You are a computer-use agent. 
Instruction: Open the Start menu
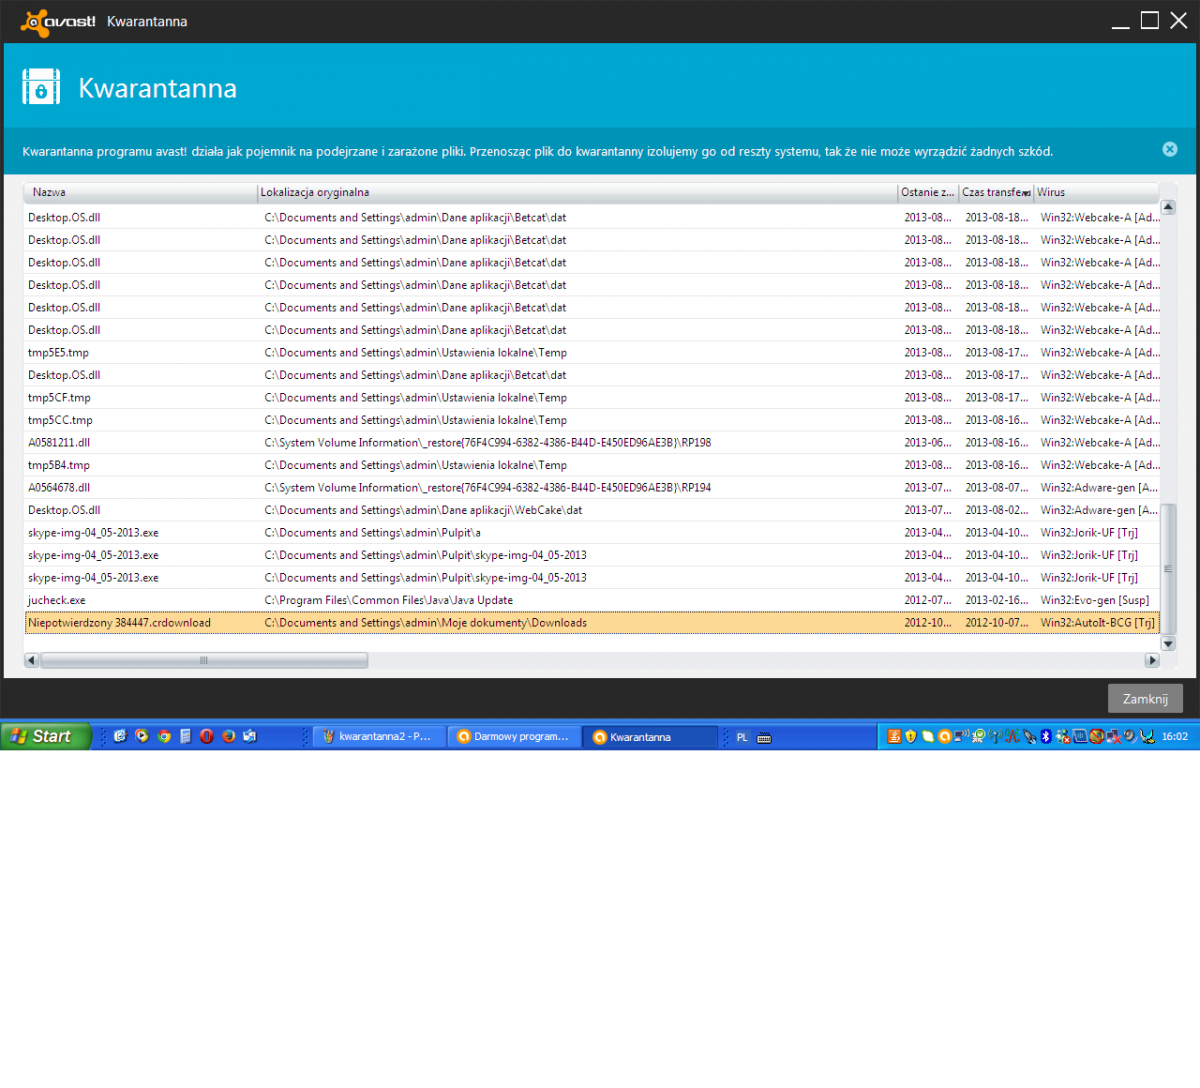(x=46, y=736)
